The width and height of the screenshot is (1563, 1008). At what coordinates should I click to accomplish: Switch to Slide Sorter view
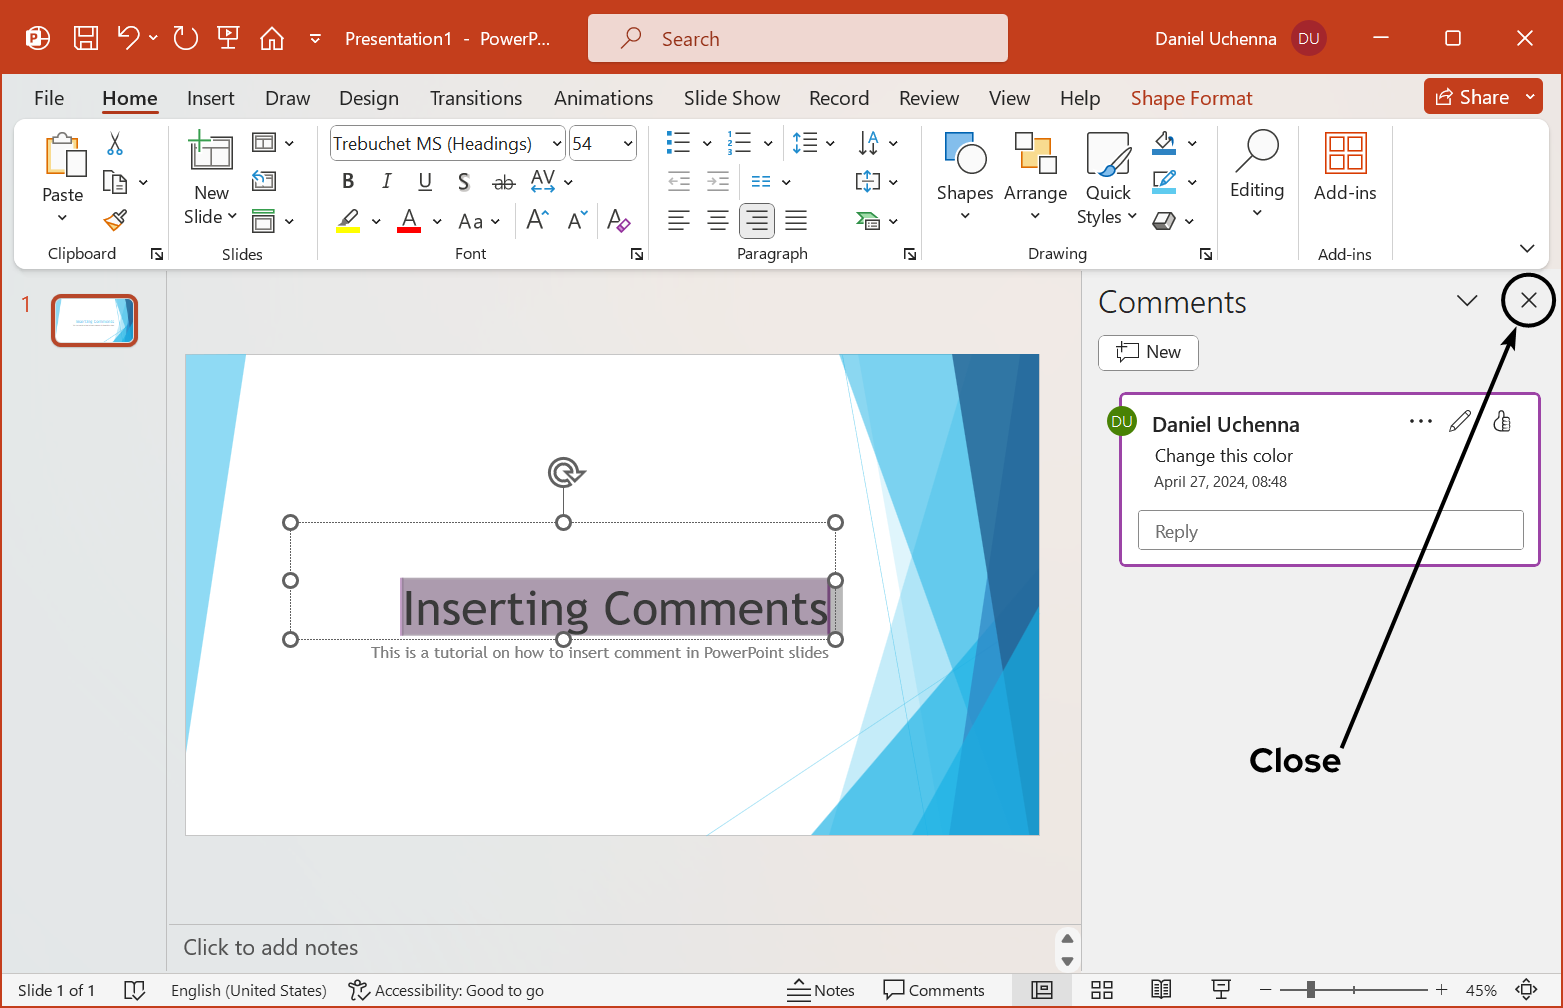(x=1102, y=990)
